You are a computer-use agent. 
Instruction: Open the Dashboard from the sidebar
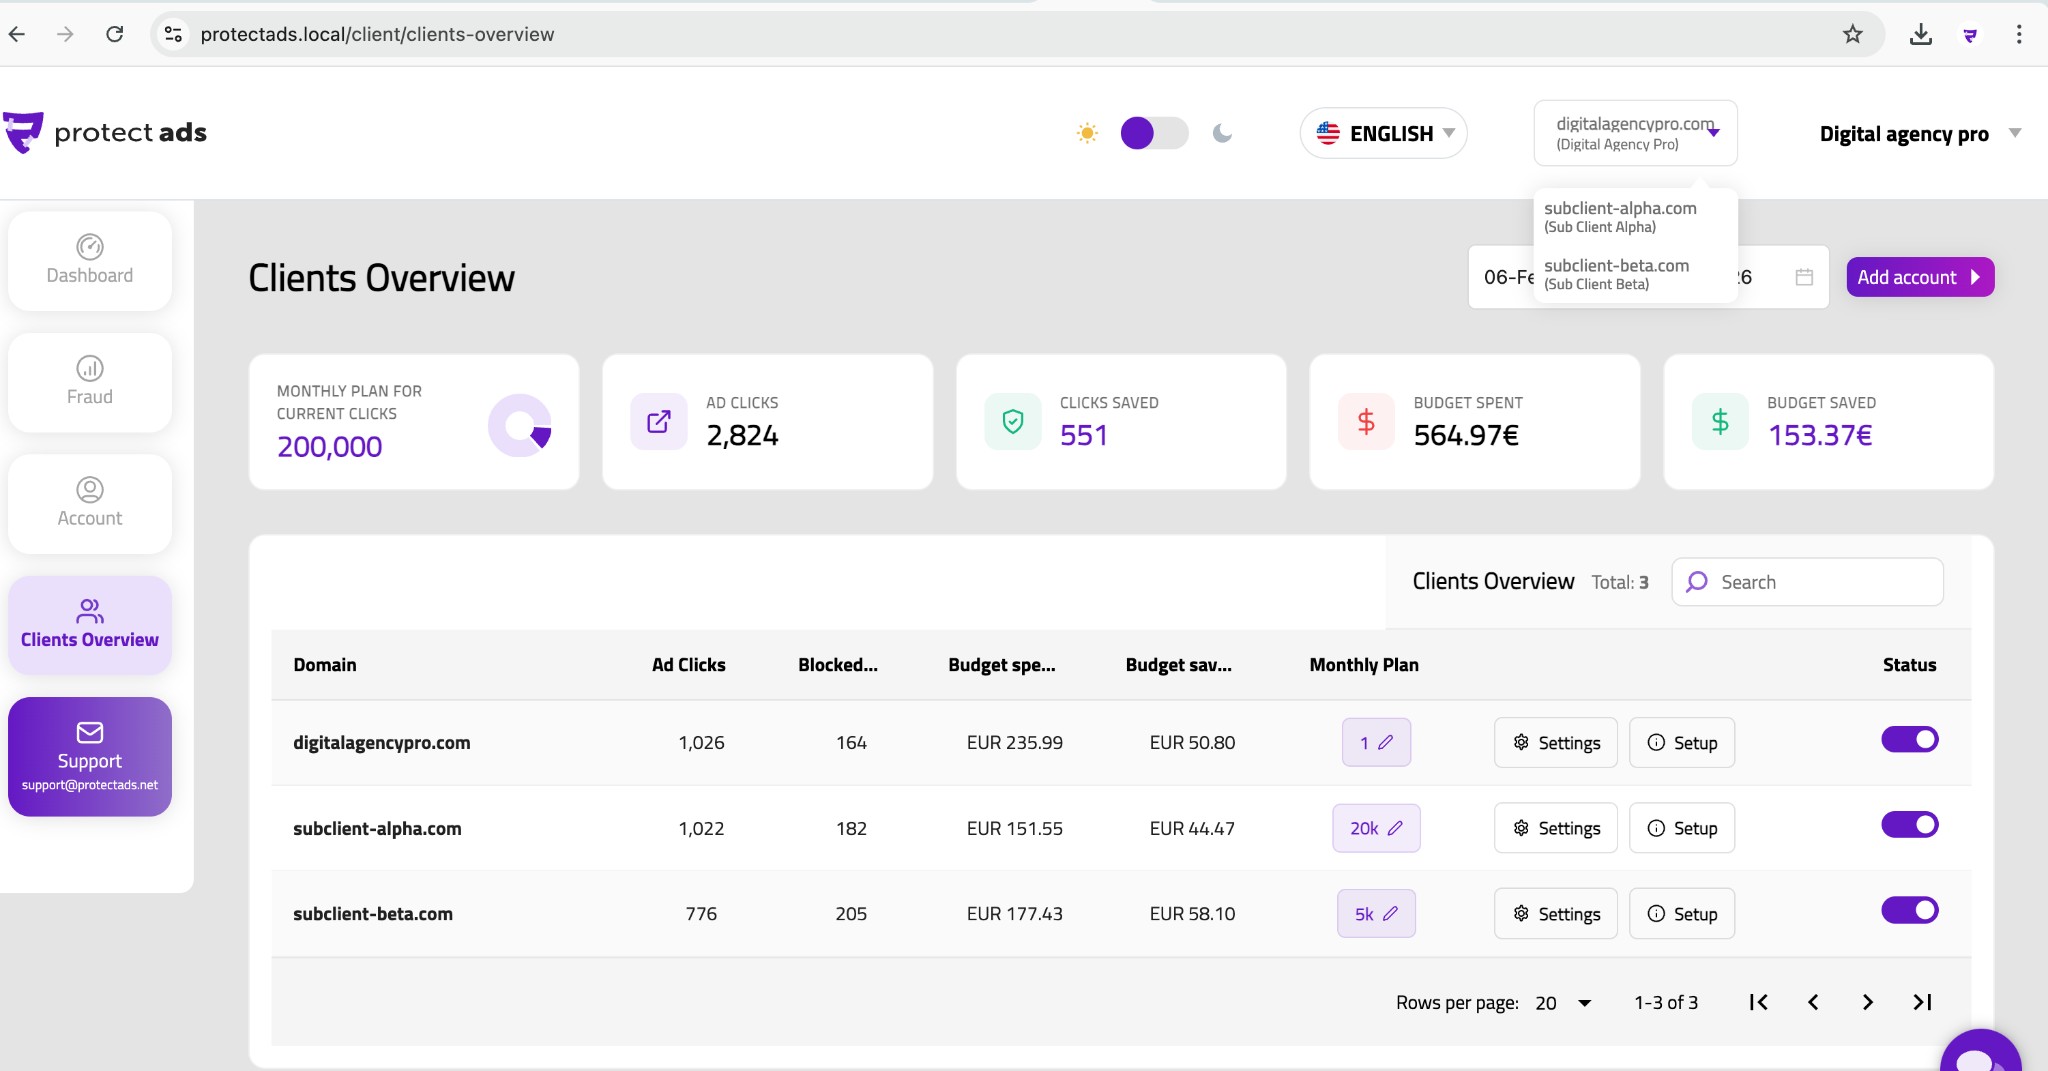click(x=89, y=261)
